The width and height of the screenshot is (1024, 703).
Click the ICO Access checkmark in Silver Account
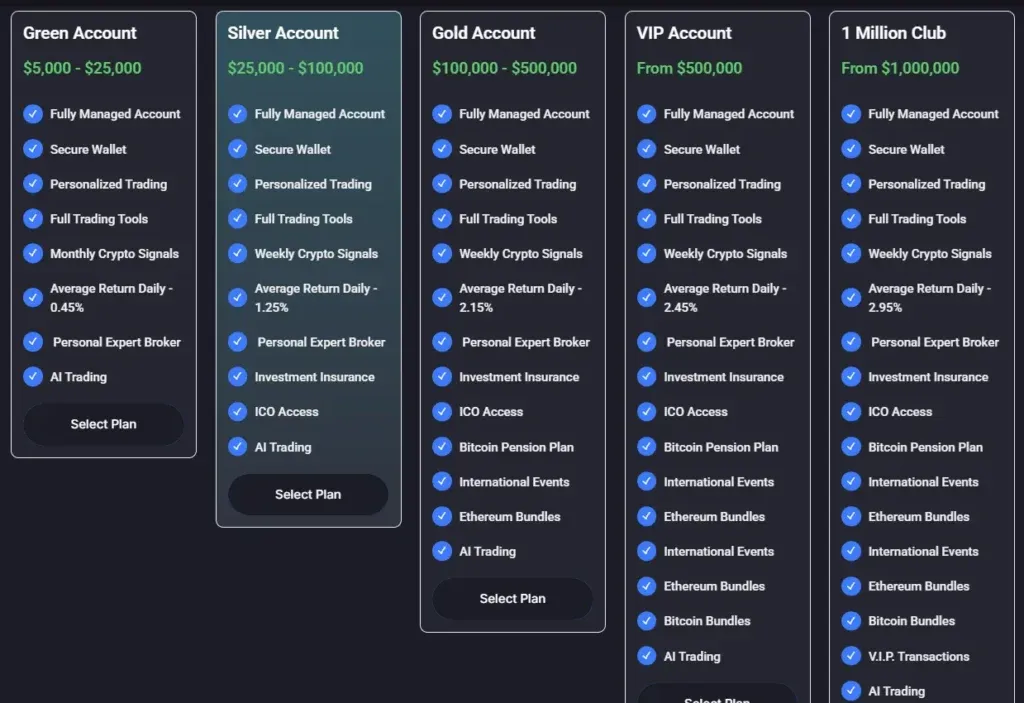click(237, 412)
